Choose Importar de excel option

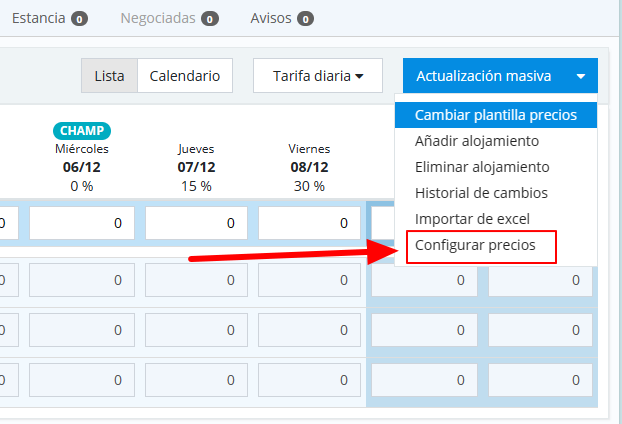(472, 219)
